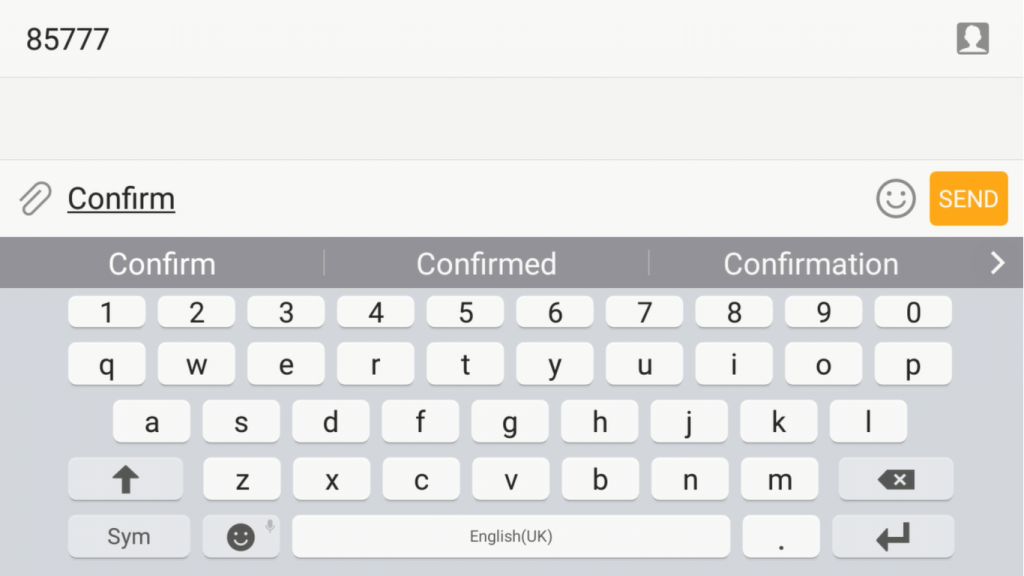Screen dimensions: 1024x576
Task: Tap the backspace delete key
Action: pyautogui.click(x=896, y=479)
